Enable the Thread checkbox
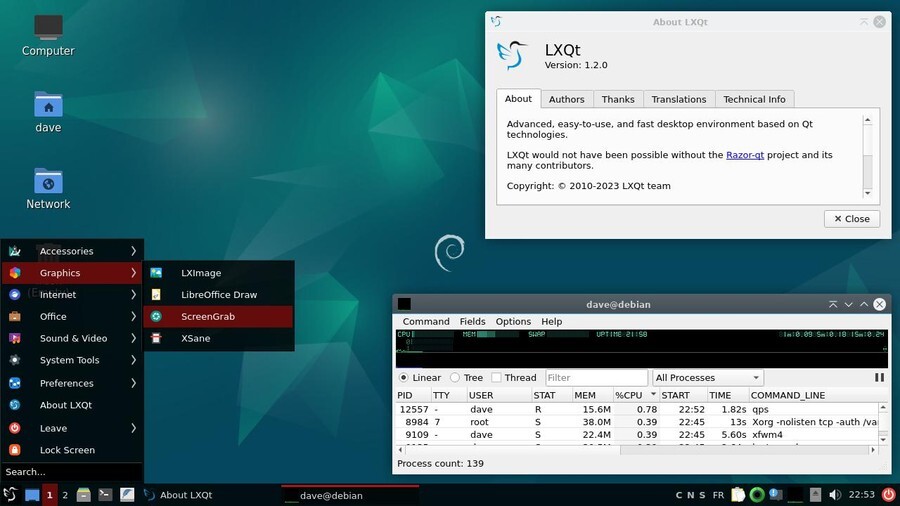 coord(496,377)
